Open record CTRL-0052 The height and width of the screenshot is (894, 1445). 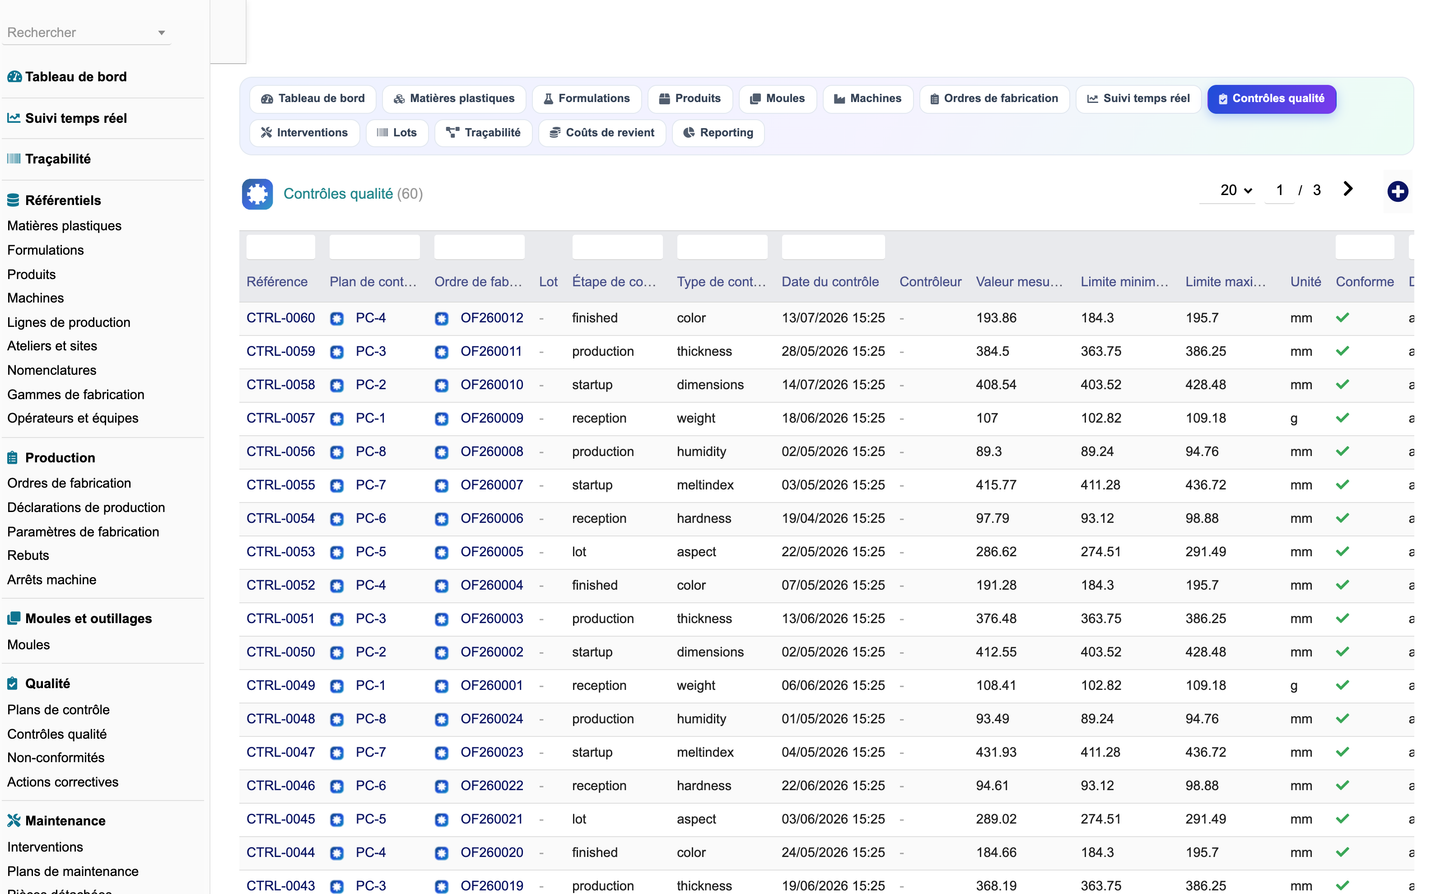pos(281,585)
